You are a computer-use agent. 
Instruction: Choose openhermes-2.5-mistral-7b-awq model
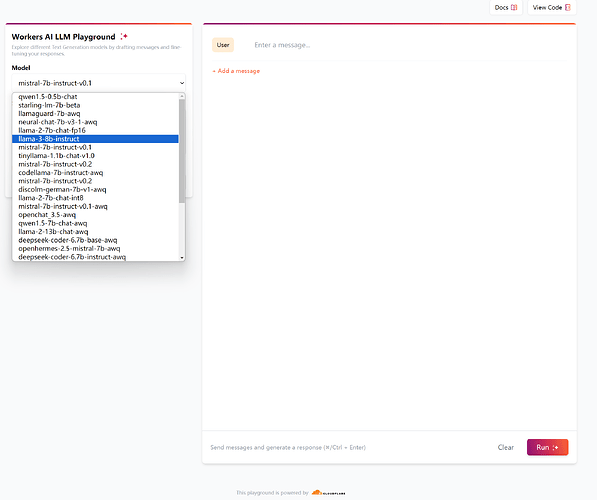[95, 248]
